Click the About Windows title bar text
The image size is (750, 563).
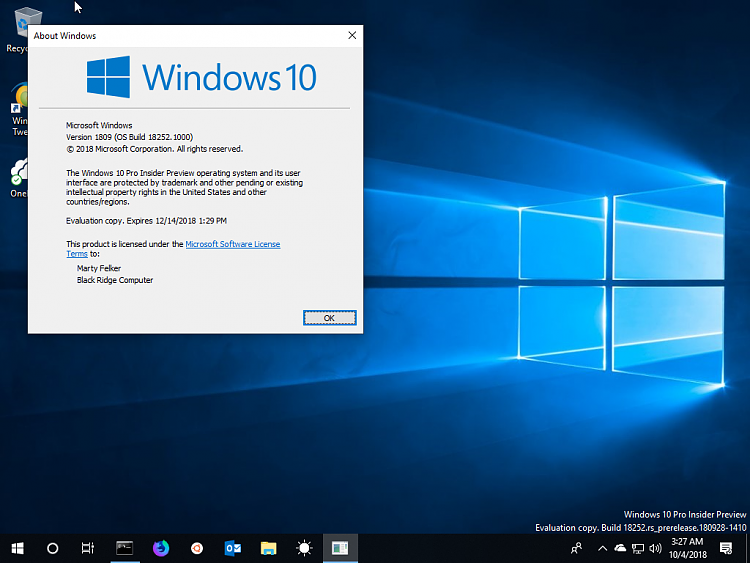65,36
